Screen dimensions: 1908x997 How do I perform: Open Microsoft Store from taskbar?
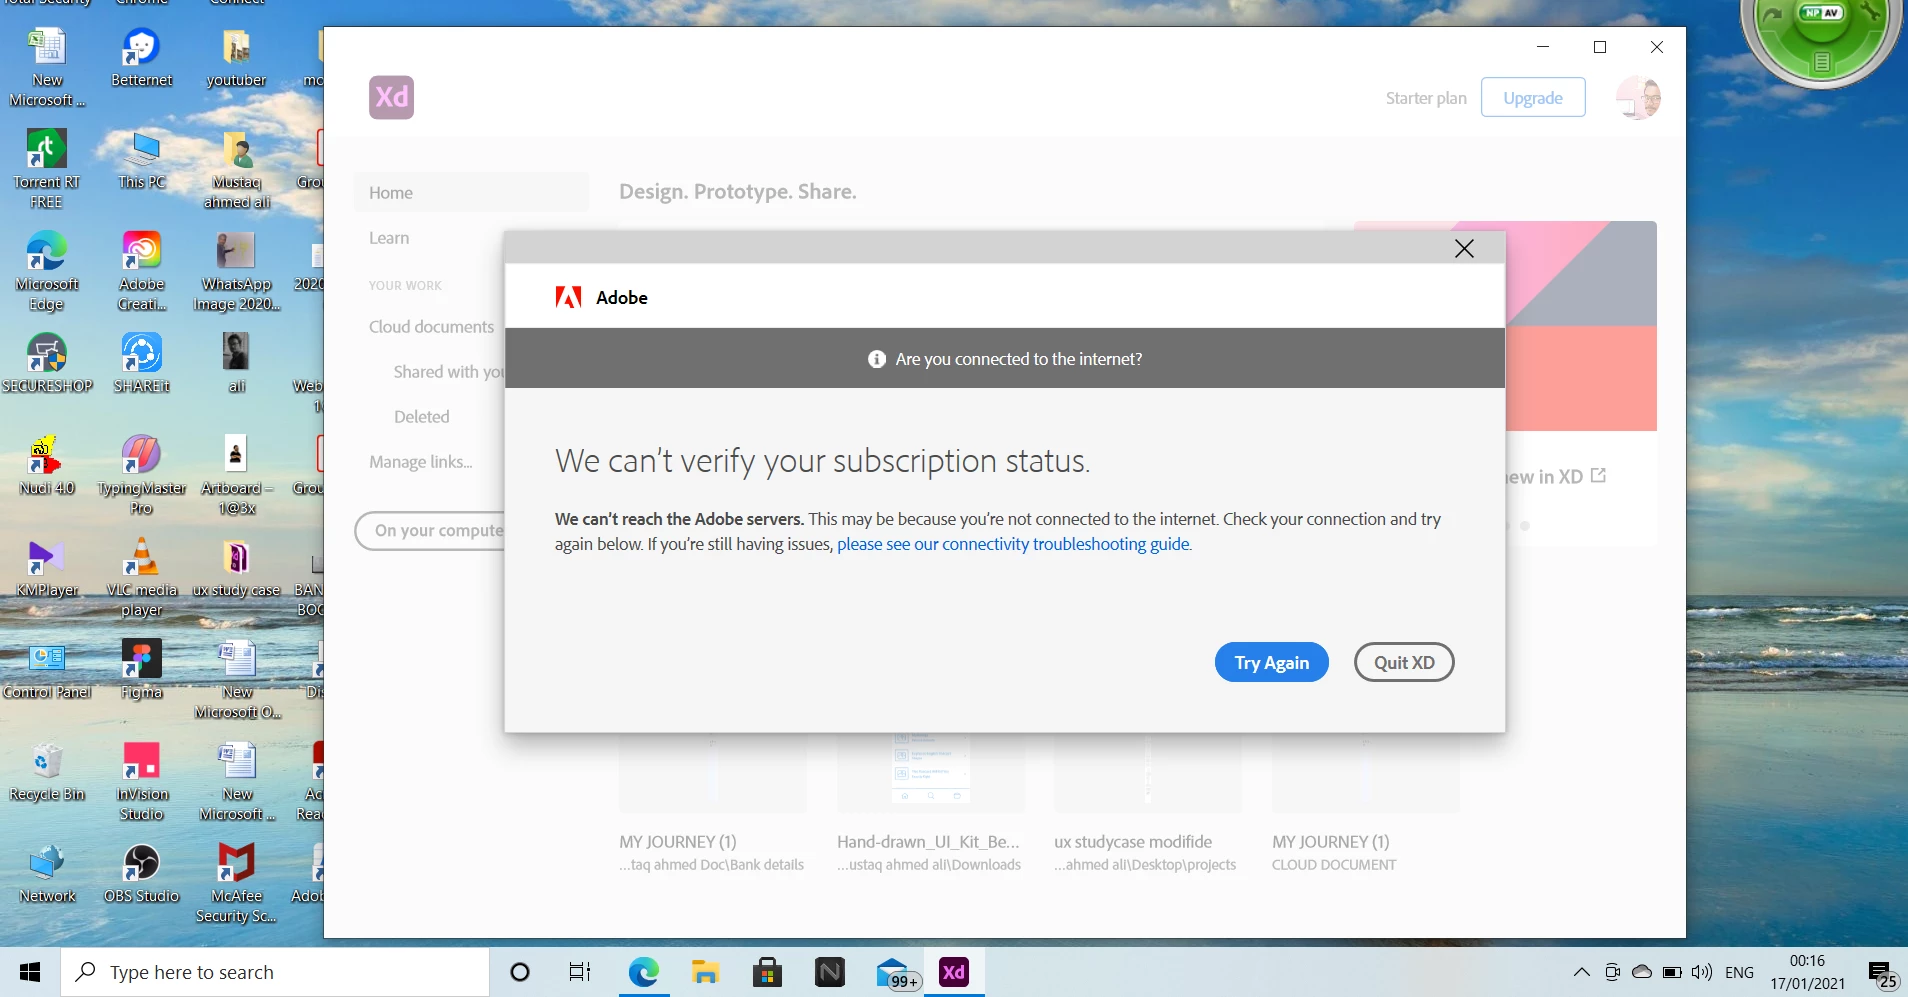767,972
